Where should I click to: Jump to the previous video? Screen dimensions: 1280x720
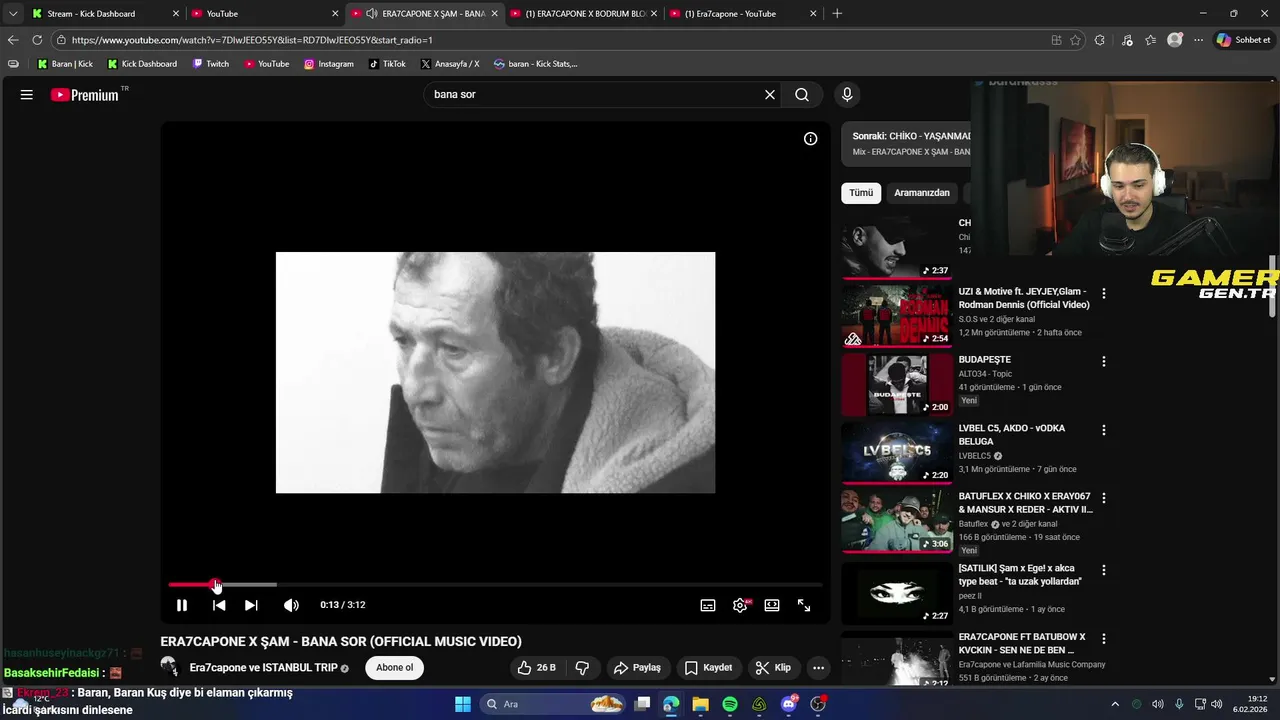(219, 605)
